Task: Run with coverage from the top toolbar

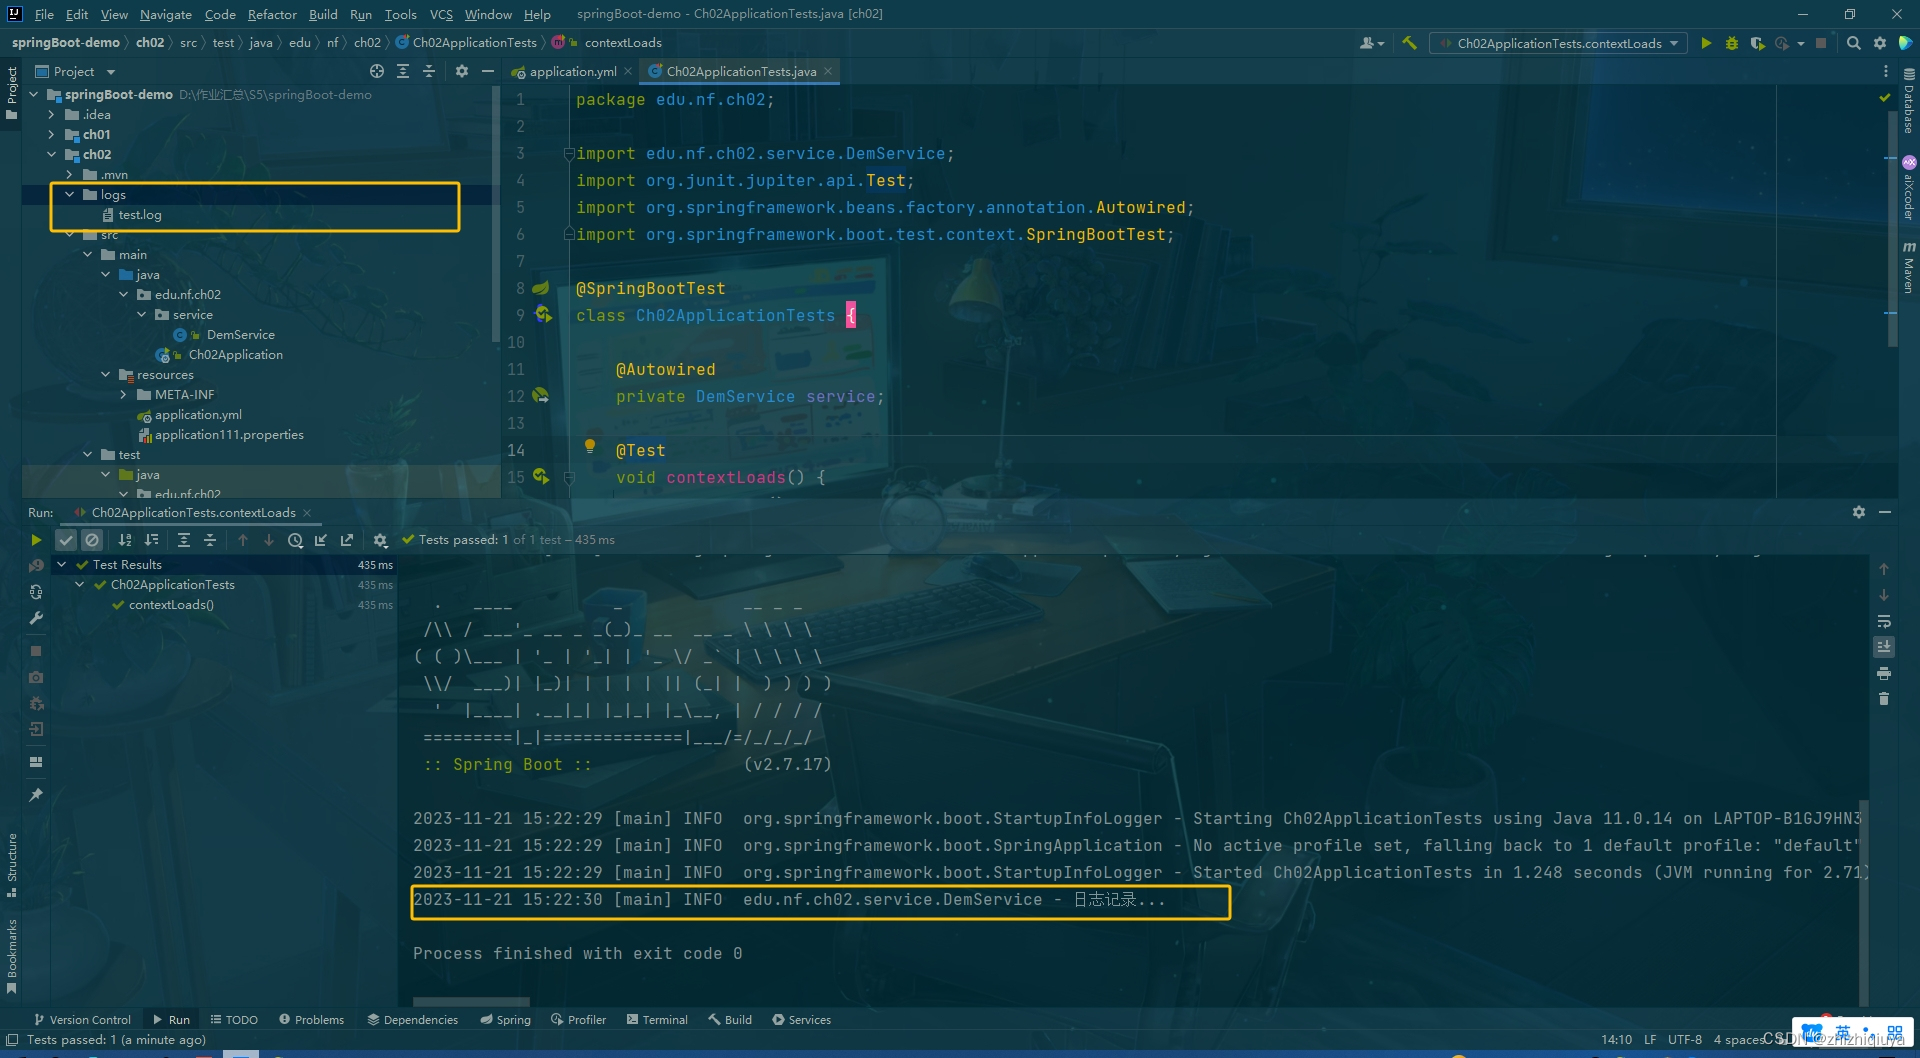Action: pos(1757,43)
